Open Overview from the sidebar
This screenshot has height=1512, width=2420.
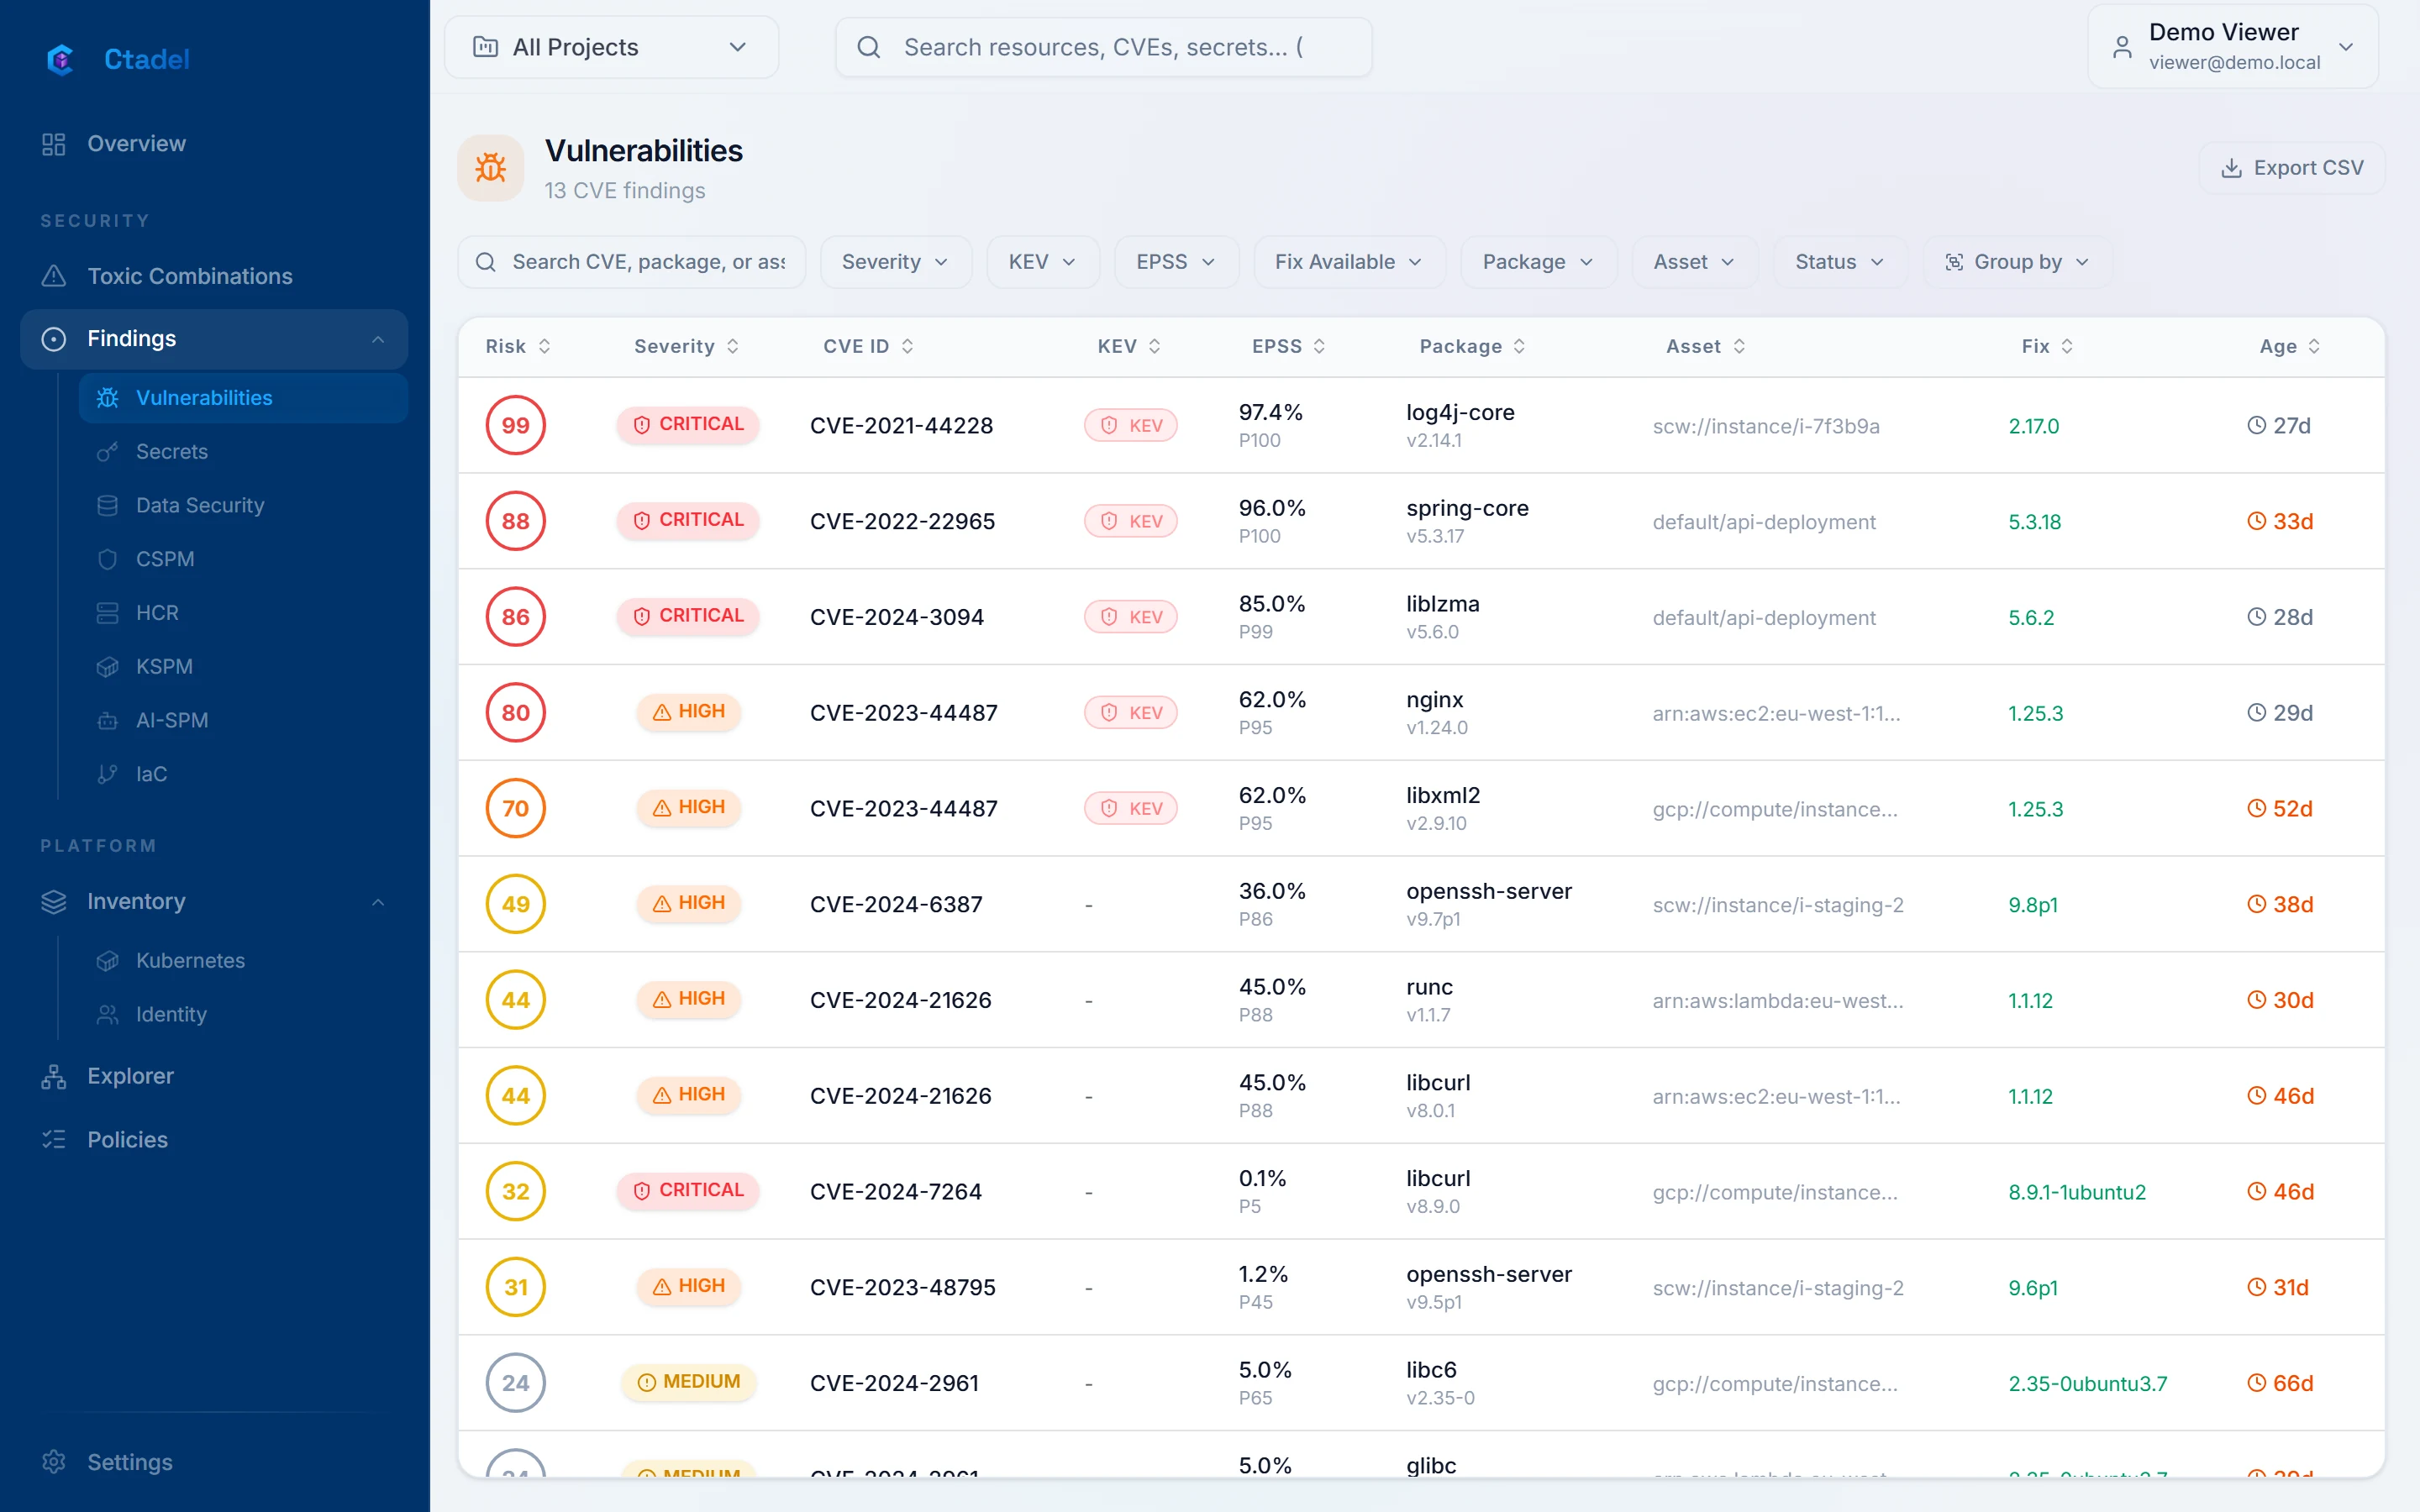[214, 144]
